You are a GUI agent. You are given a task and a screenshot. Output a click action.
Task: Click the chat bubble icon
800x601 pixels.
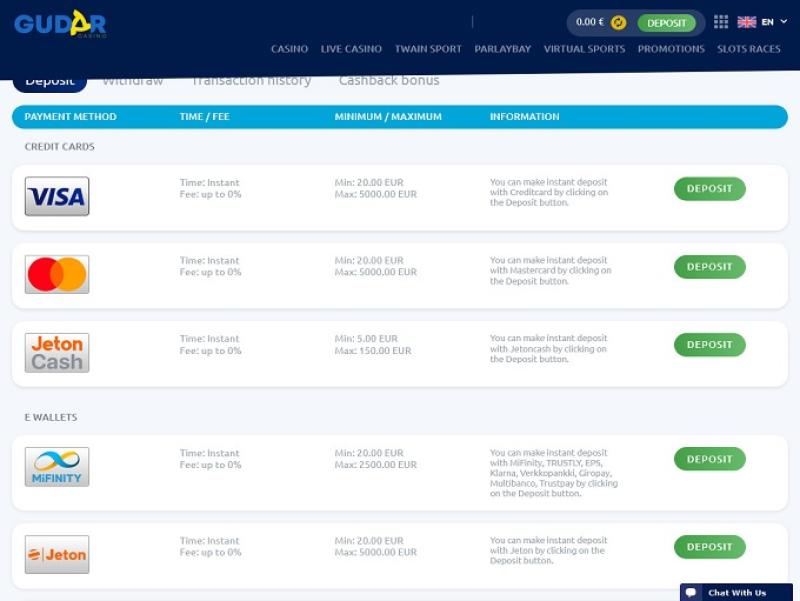coord(691,592)
